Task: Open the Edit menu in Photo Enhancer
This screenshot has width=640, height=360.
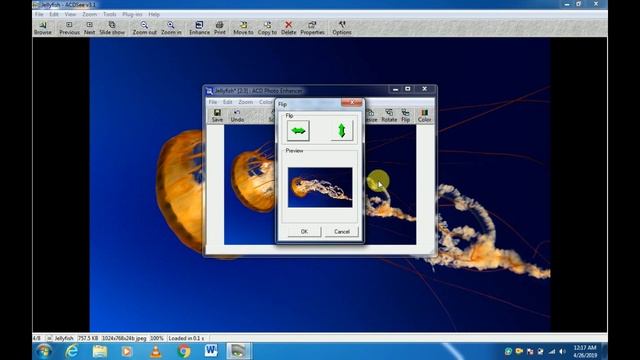Action: coord(227,102)
